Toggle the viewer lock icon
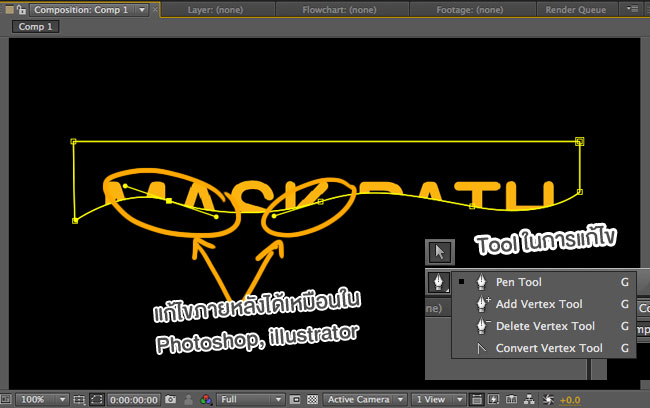650x408 pixels. pos(22,10)
